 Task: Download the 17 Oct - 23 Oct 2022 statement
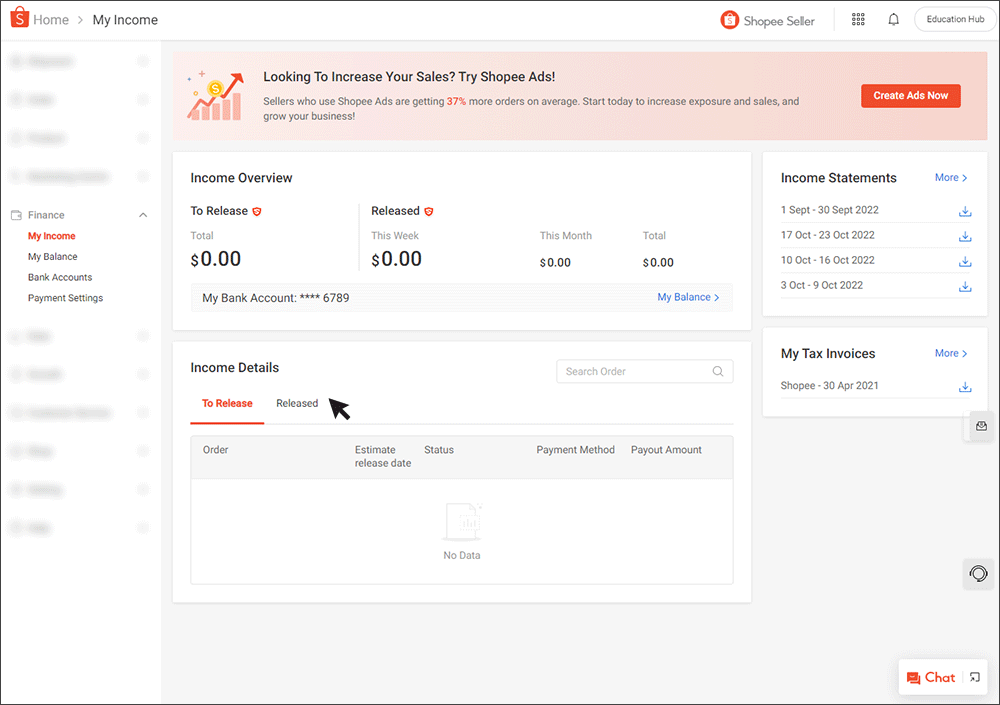[964, 236]
